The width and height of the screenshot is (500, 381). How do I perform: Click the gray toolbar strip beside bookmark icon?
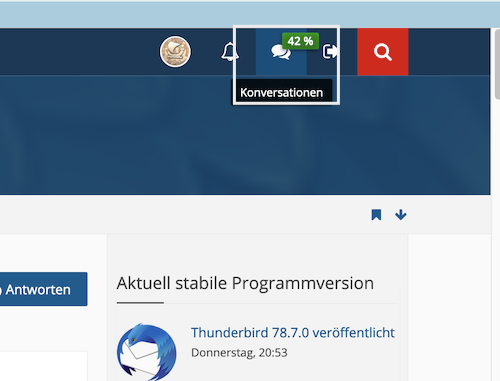183,215
